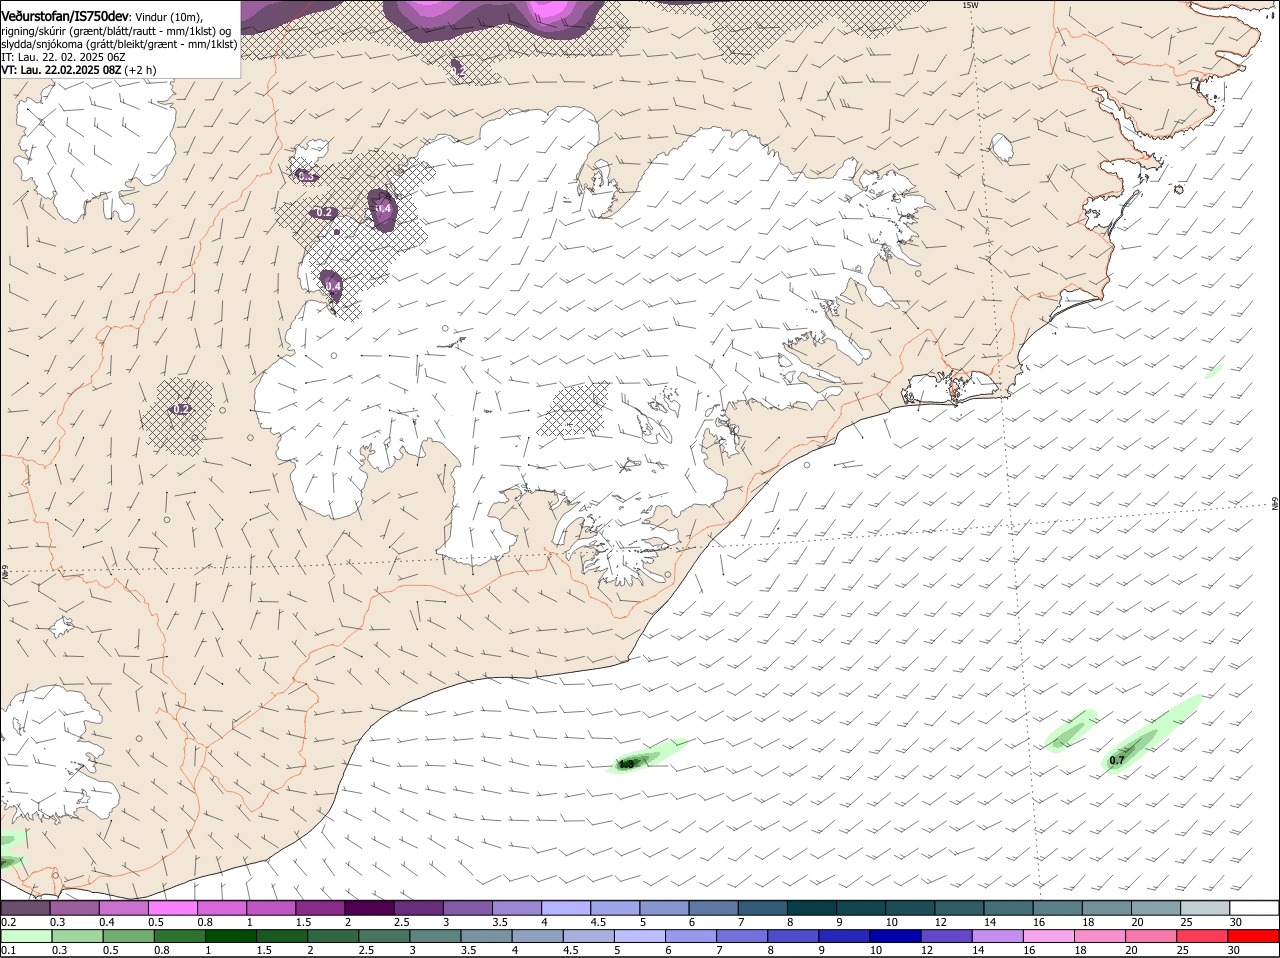Click the '15W' longitude label at top

969,5
